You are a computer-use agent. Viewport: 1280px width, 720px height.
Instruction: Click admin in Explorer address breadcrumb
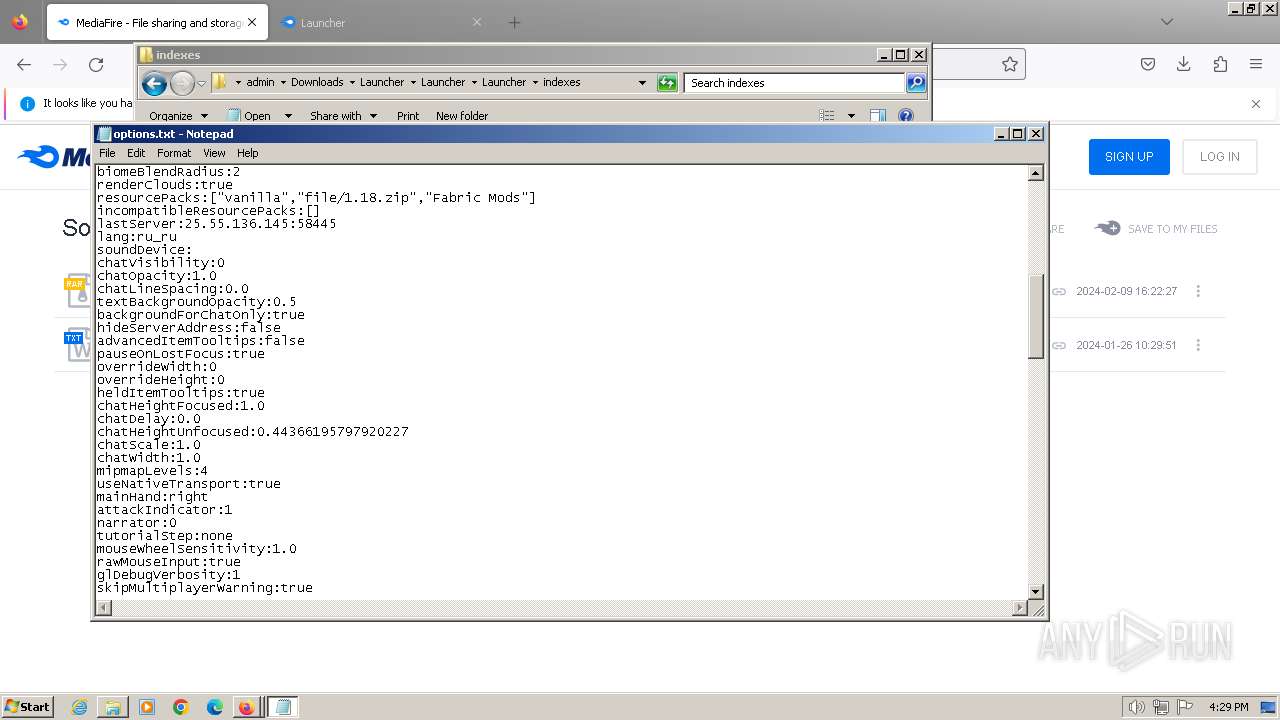(260, 82)
